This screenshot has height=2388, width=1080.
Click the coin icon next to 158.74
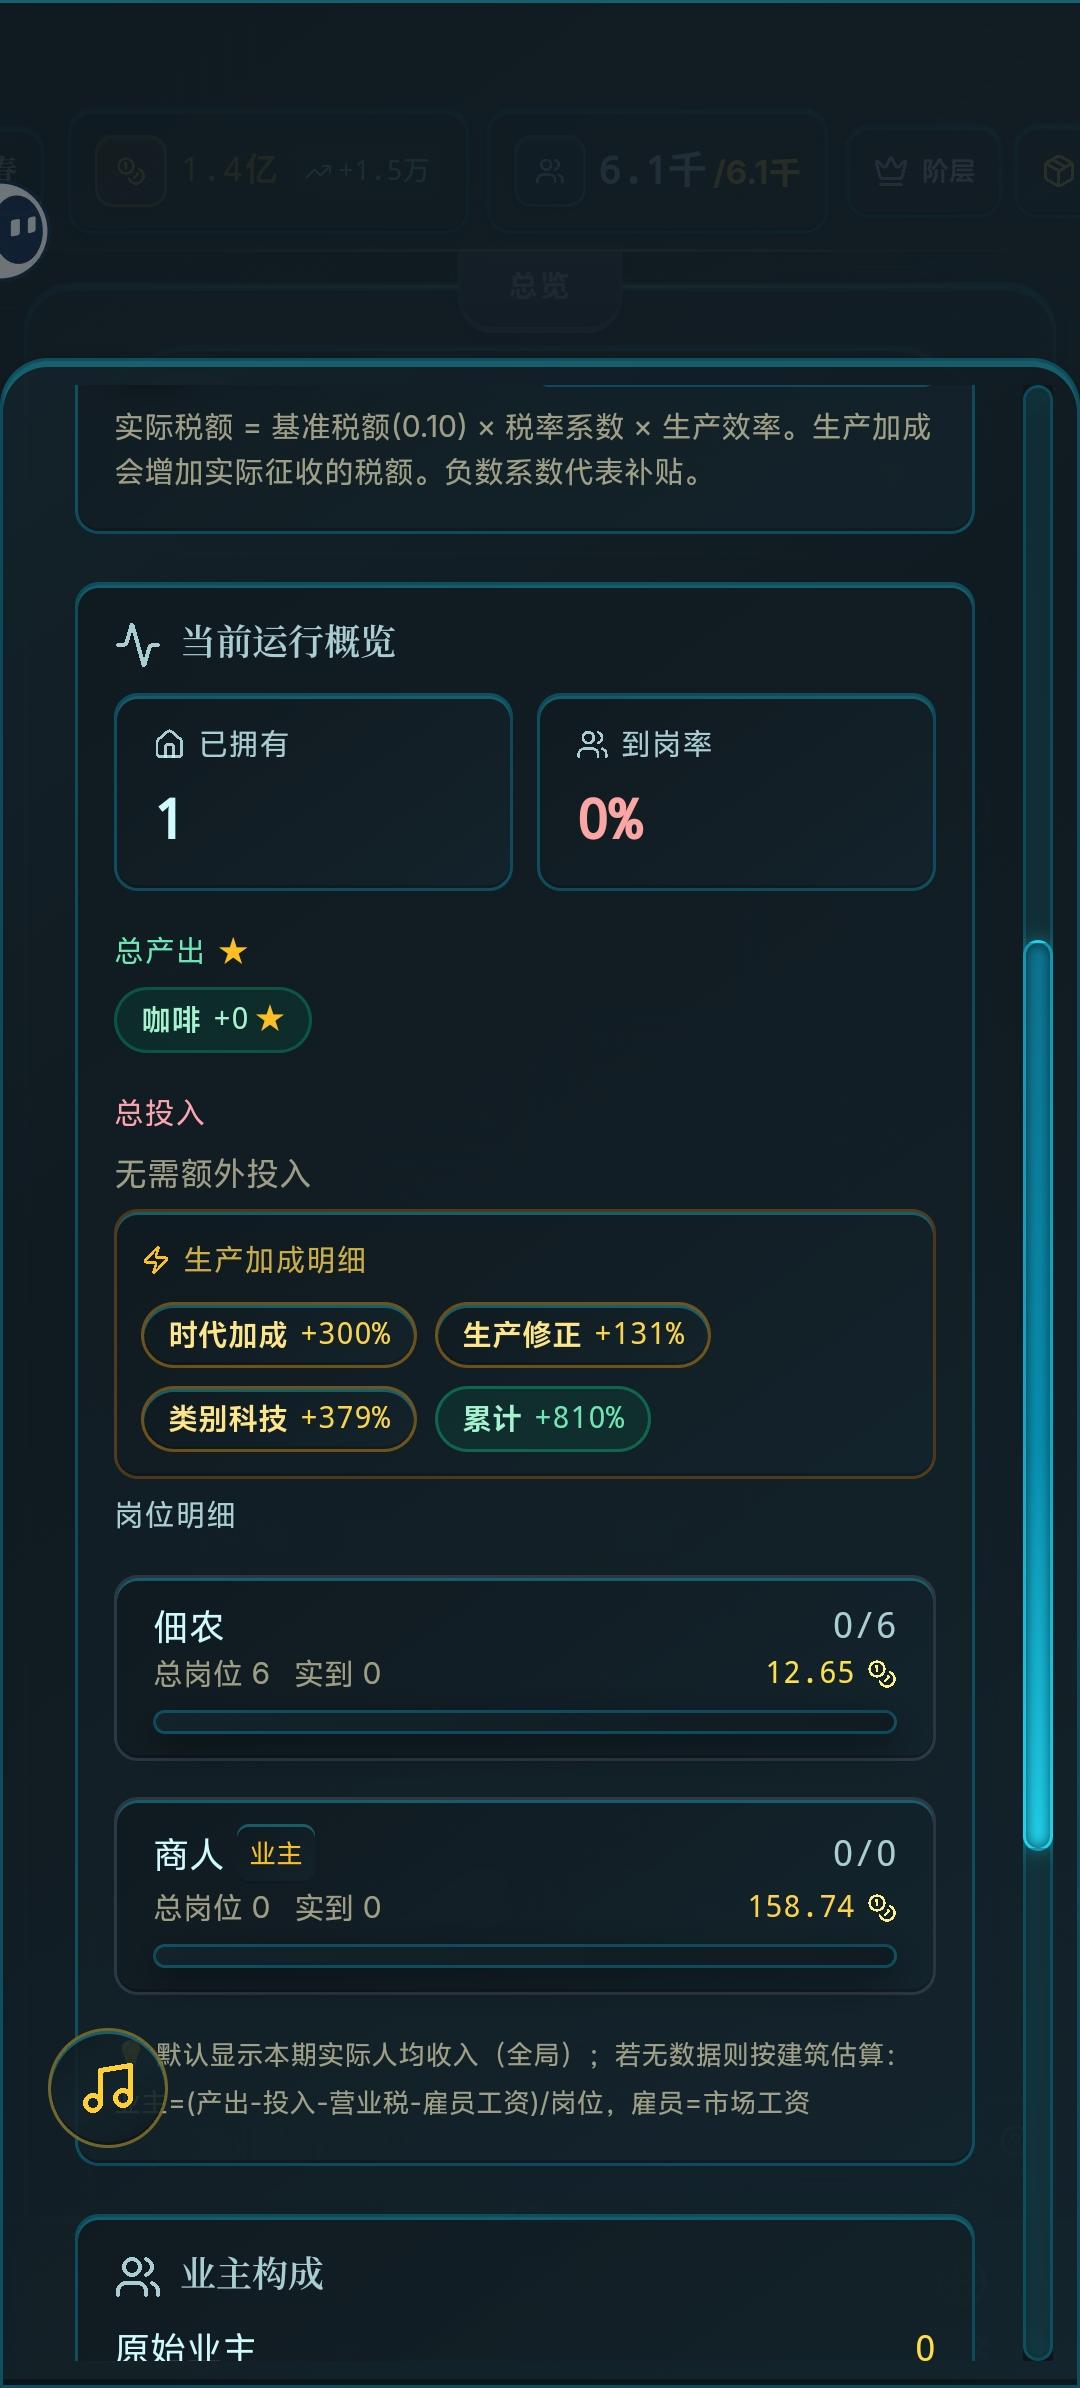tap(882, 1907)
